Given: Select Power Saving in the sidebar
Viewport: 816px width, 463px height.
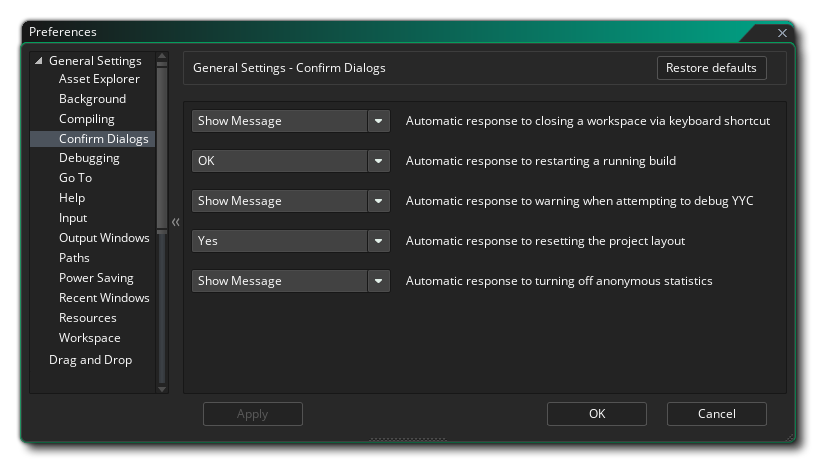Looking at the screenshot, I should (x=96, y=278).
